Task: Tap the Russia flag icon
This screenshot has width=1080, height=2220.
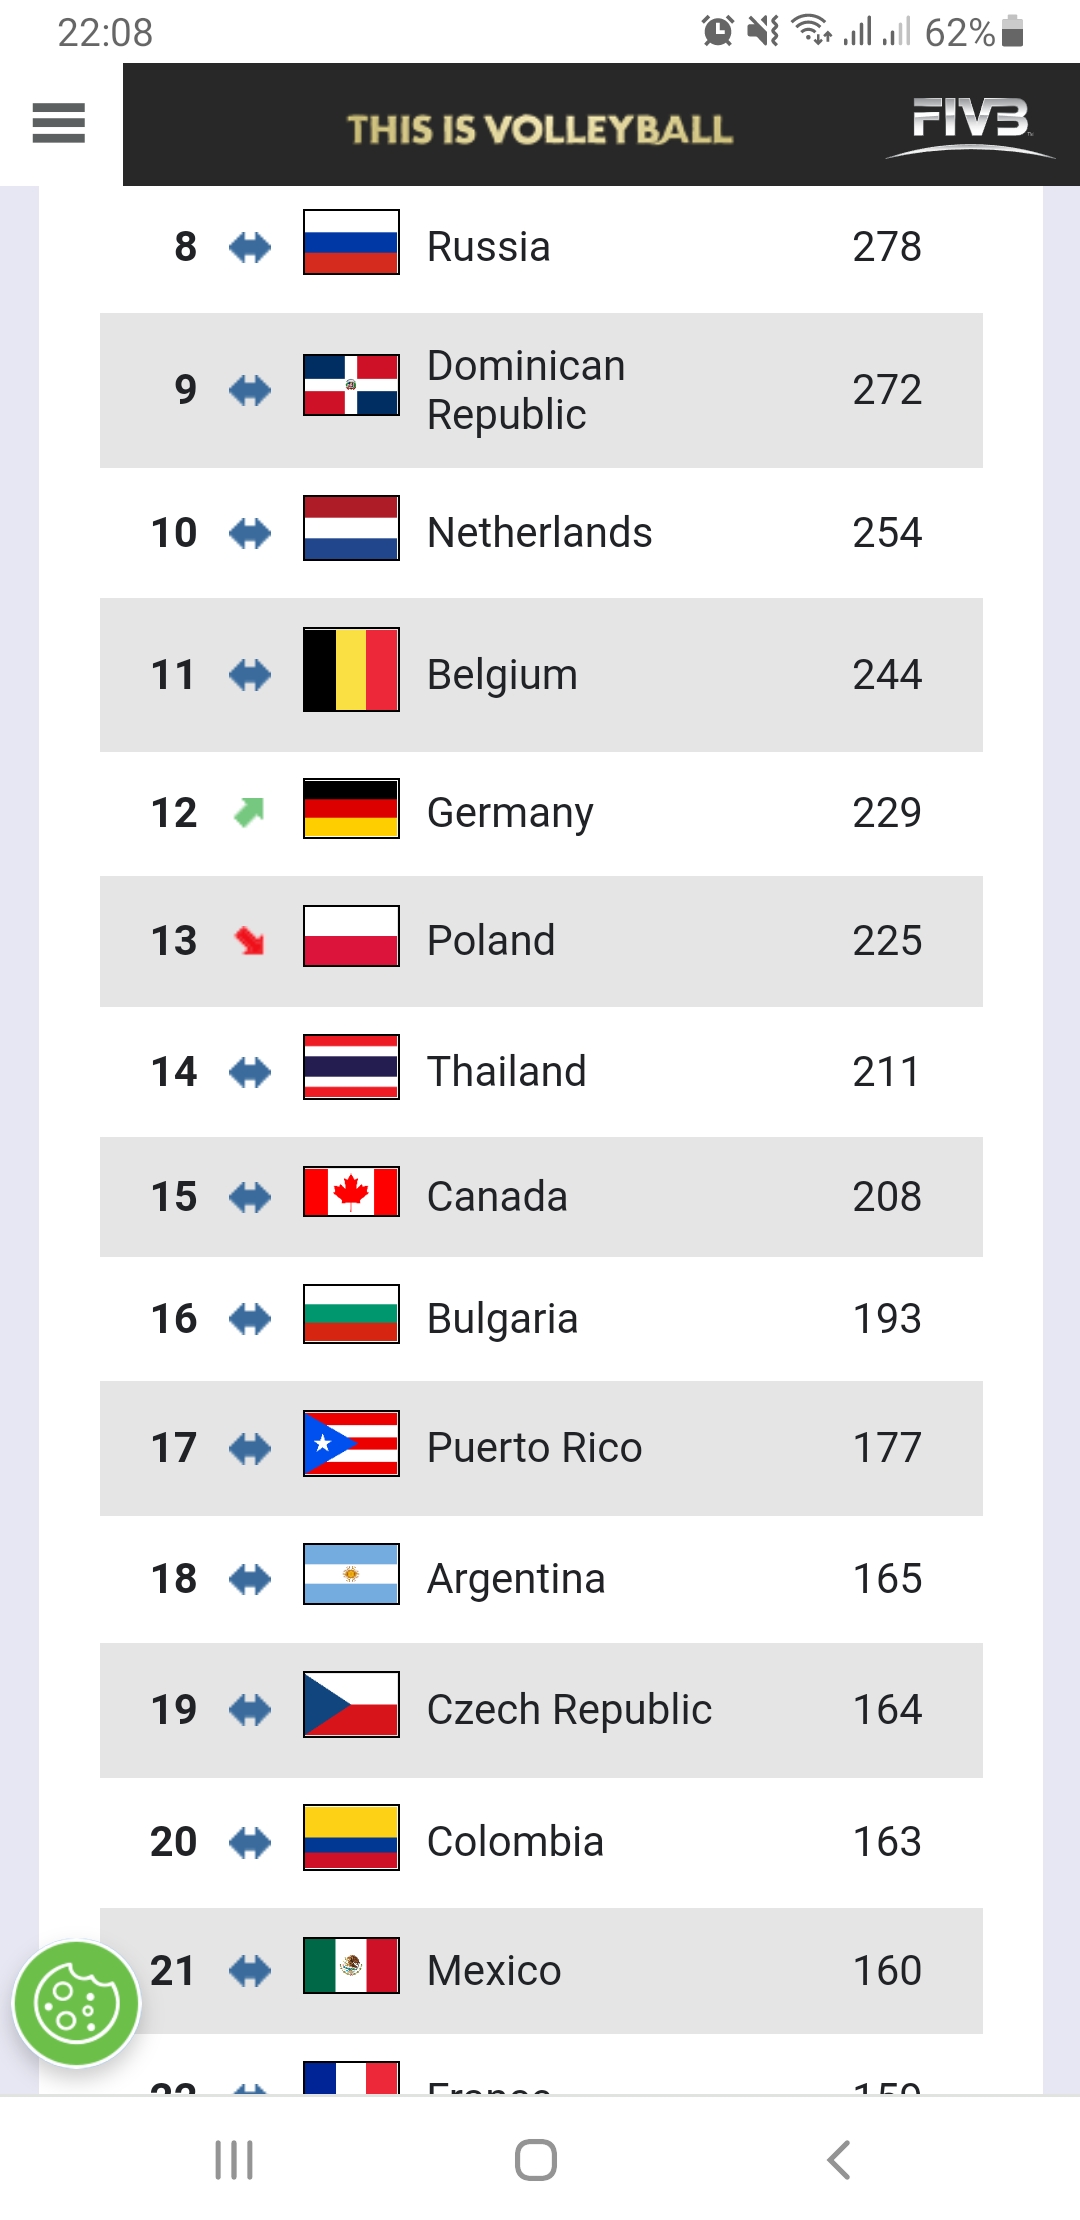Action: click(351, 242)
